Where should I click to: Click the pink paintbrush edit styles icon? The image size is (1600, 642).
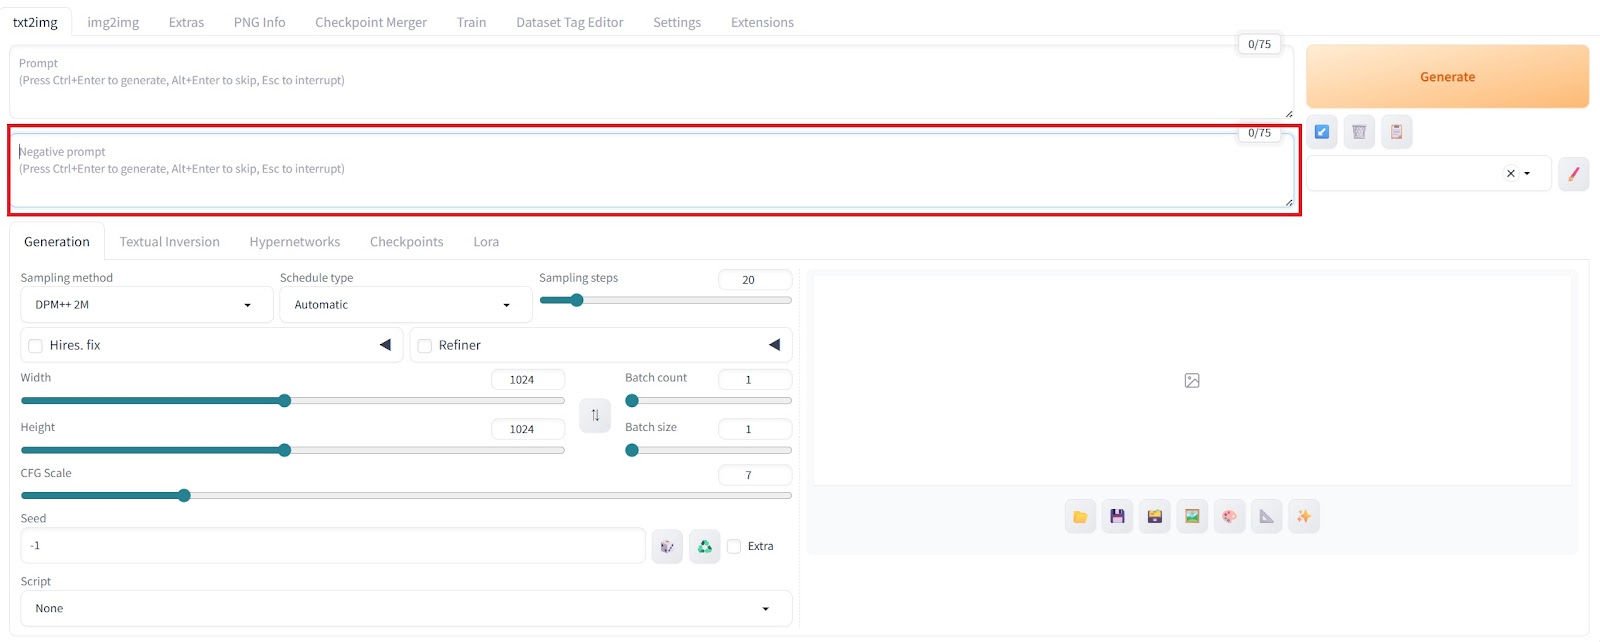[1573, 174]
